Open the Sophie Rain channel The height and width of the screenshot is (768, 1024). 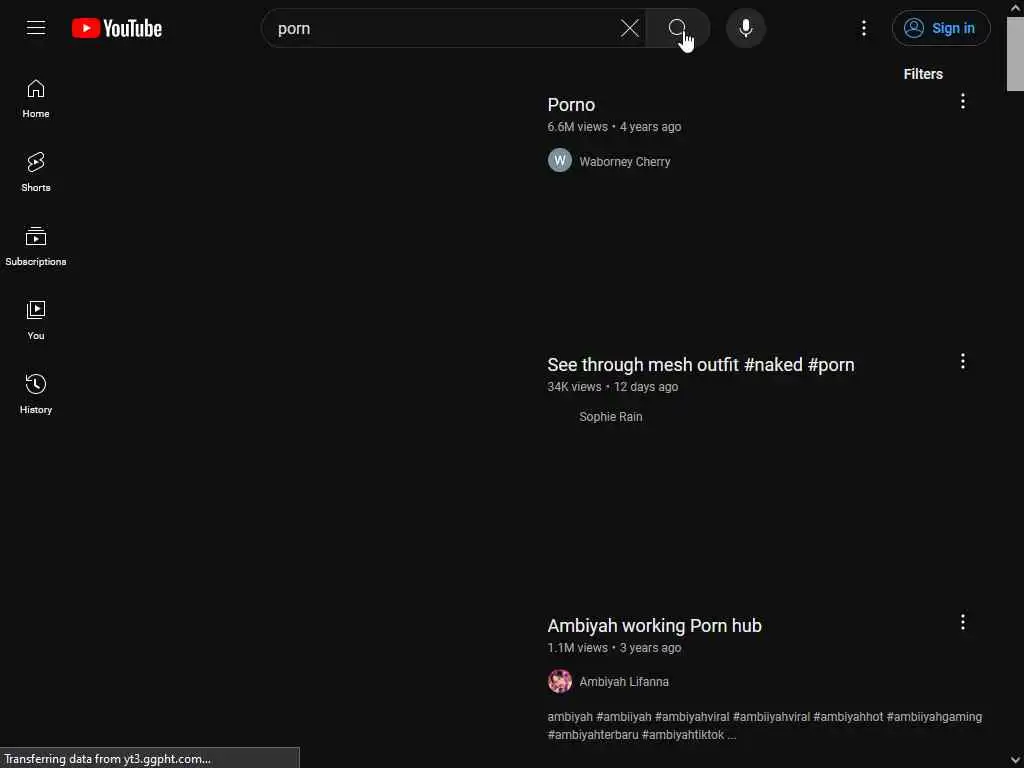tap(611, 417)
